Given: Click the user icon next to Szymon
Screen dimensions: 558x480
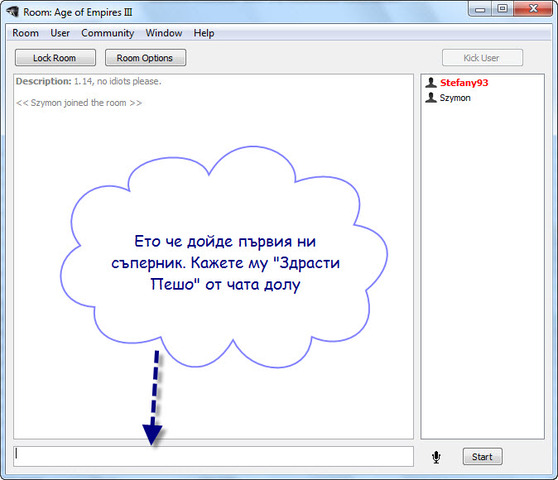Looking at the screenshot, I should [x=431, y=97].
